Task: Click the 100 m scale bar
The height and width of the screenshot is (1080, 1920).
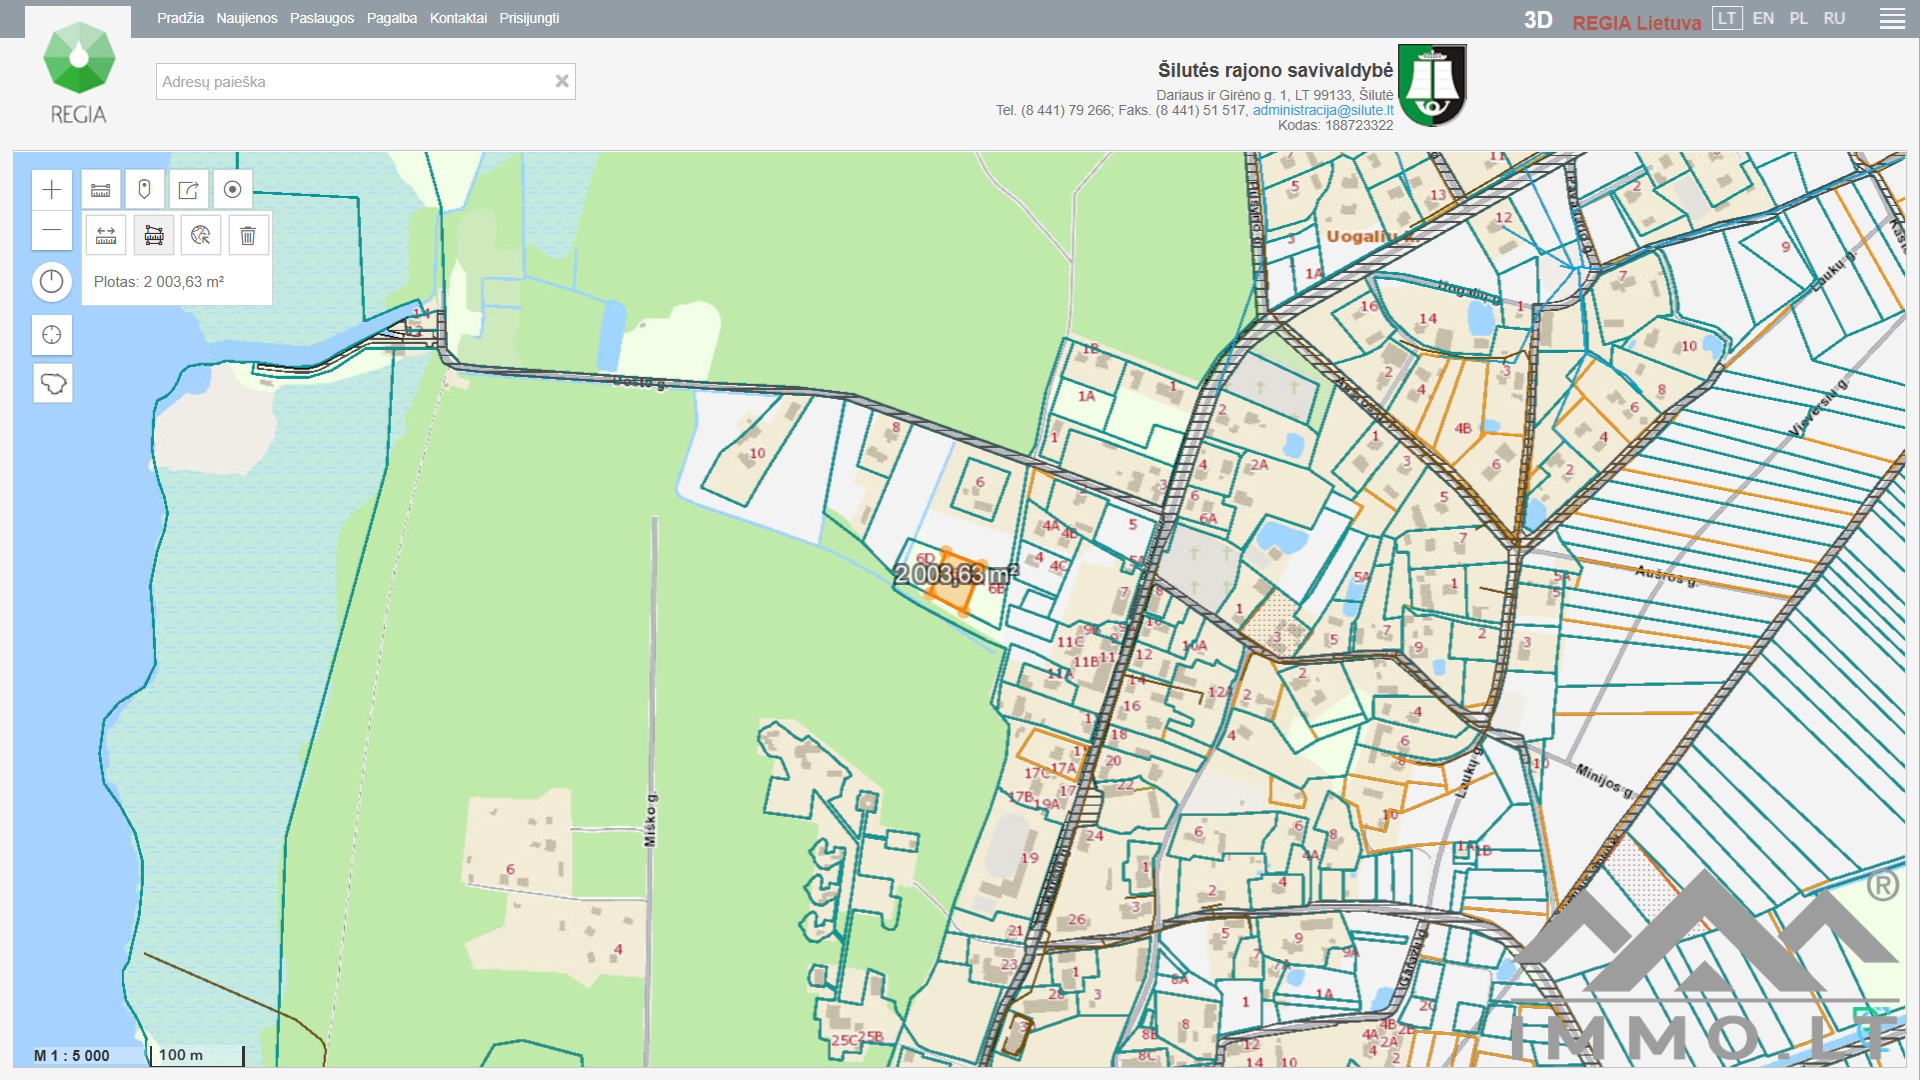Action: (x=197, y=1055)
